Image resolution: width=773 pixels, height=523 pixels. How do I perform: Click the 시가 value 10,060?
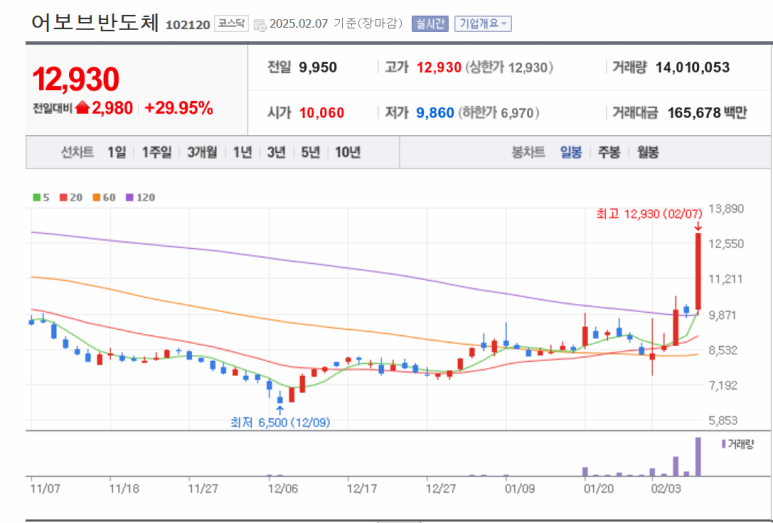pos(322,113)
